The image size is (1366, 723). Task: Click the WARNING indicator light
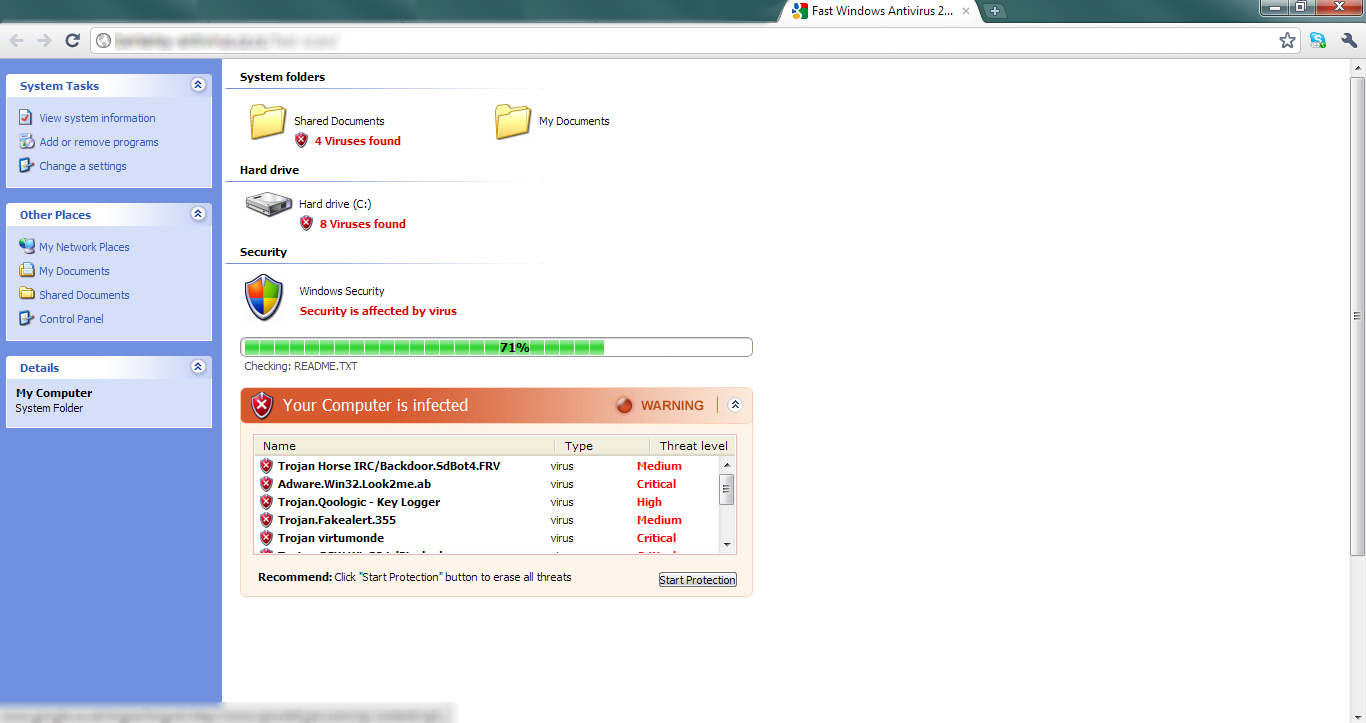coord(625,405)
